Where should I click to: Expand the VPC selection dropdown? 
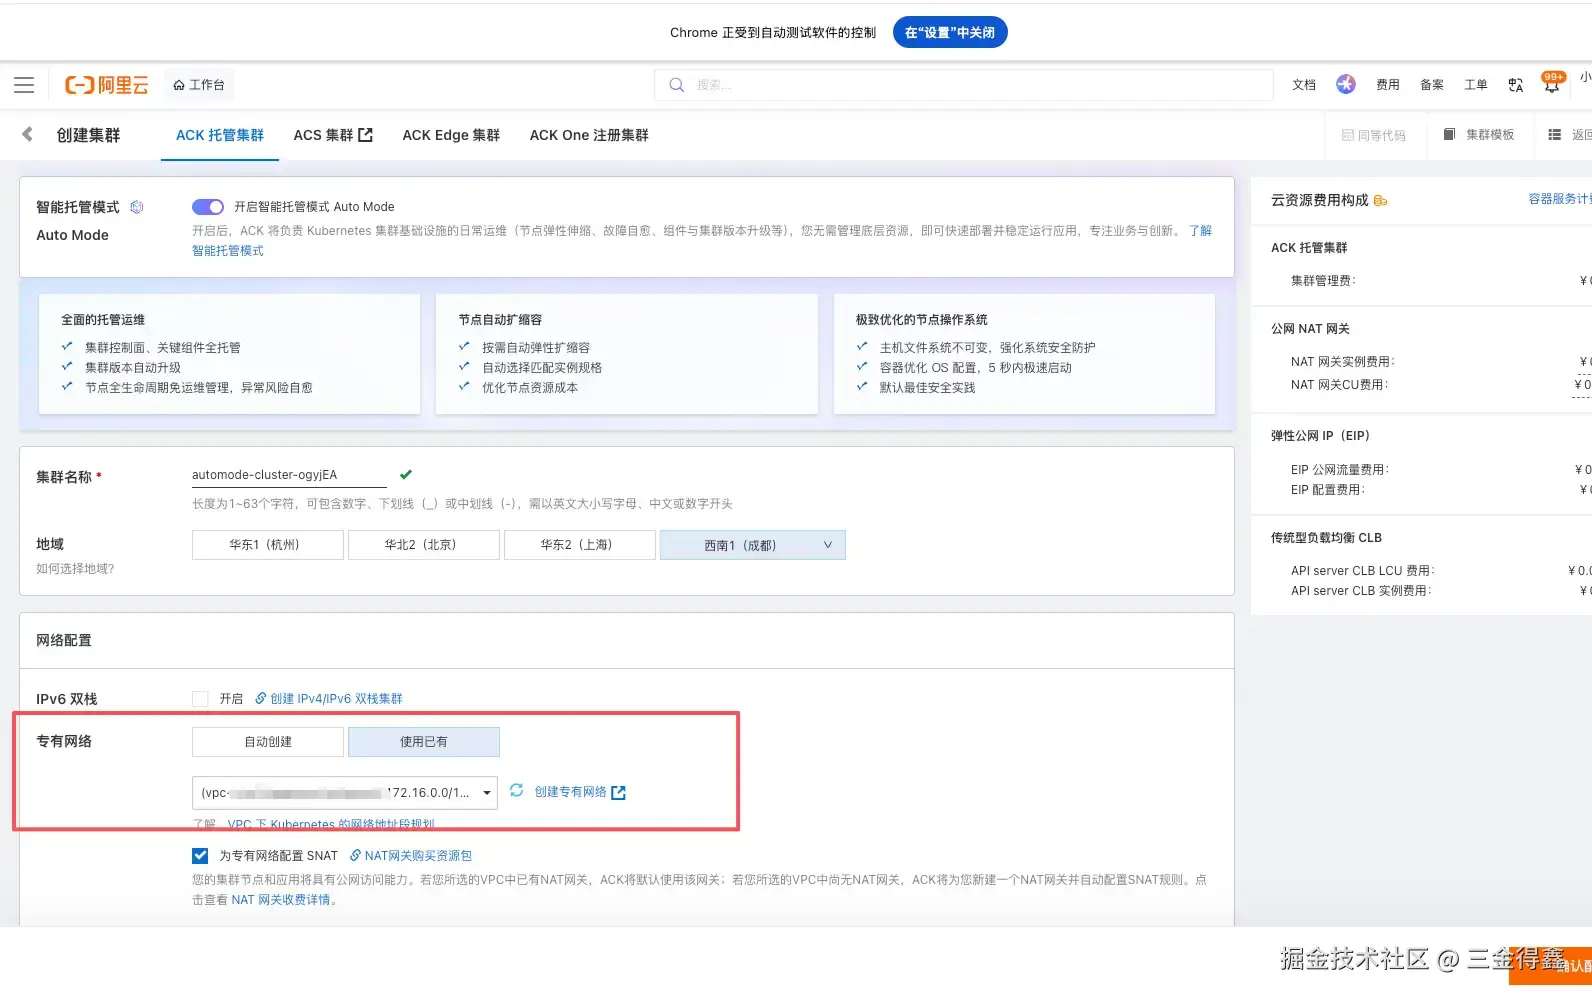click(345, 793)
